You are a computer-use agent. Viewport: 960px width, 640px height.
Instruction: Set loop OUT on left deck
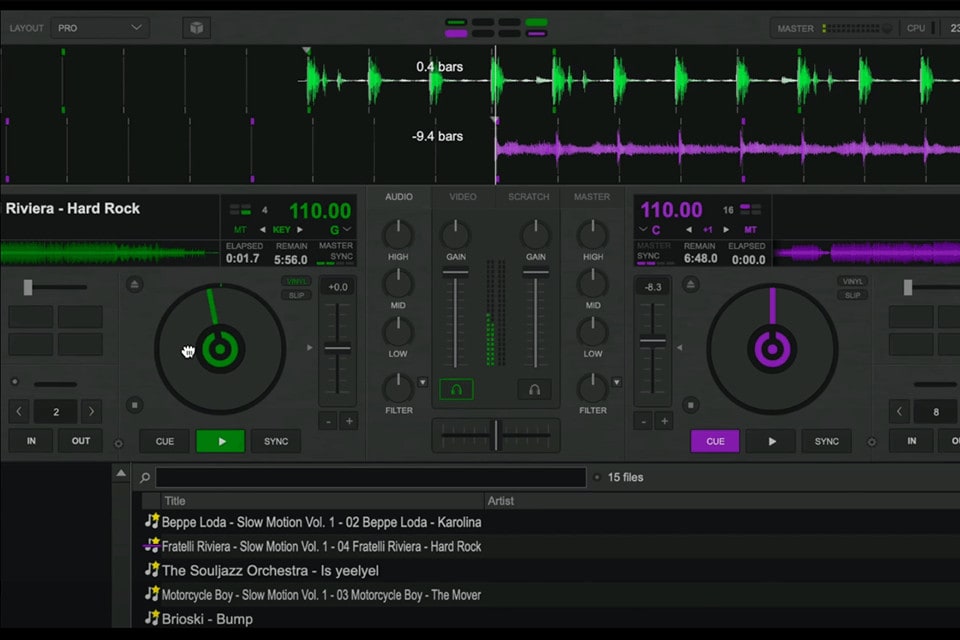[81, 441]
